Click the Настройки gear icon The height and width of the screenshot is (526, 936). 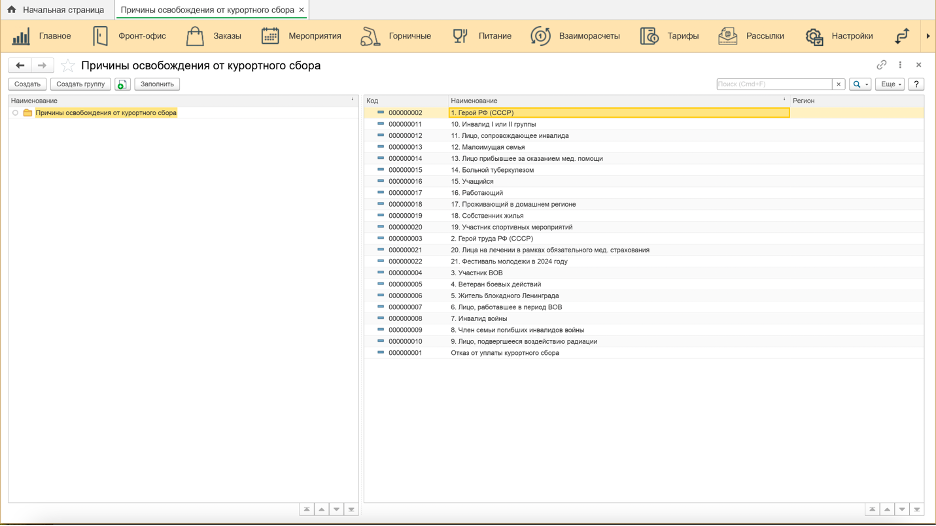(x=814, y=36)
